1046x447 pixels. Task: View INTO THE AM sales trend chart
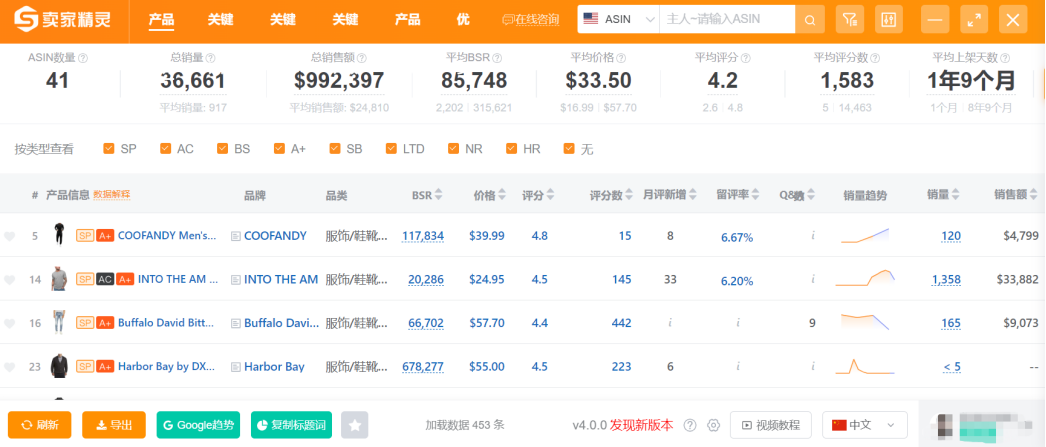[x=866, y=279]
